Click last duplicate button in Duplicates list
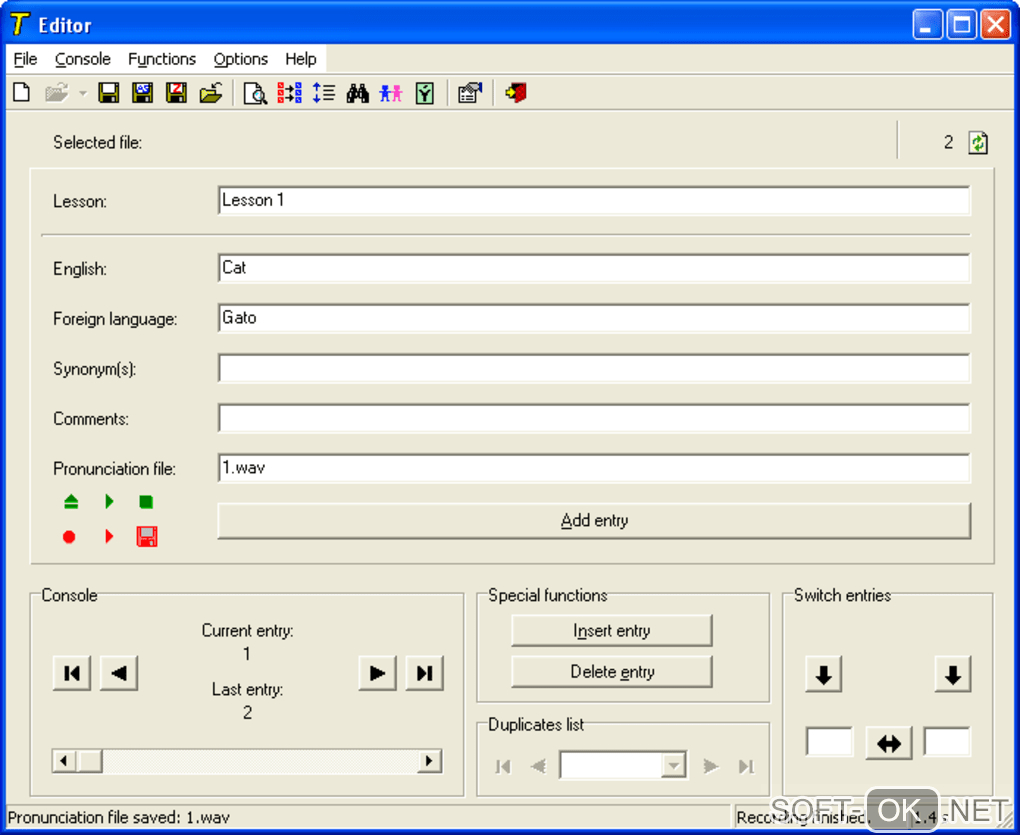This screenshot has height=835, width=1020. coord(746,767)
